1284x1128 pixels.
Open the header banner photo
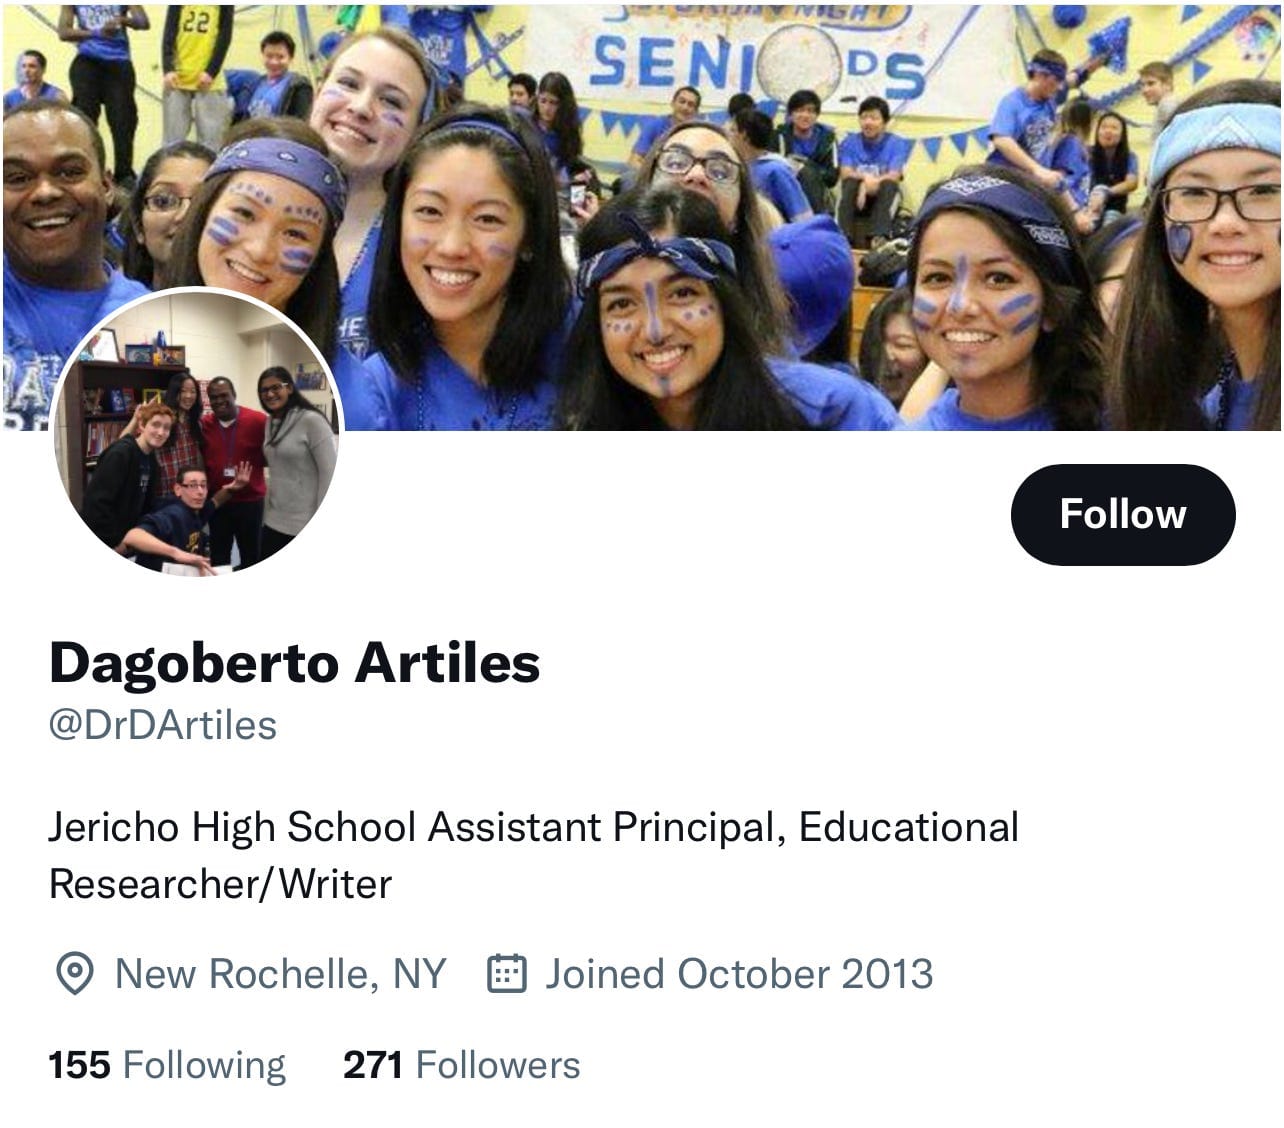[642, 215]
